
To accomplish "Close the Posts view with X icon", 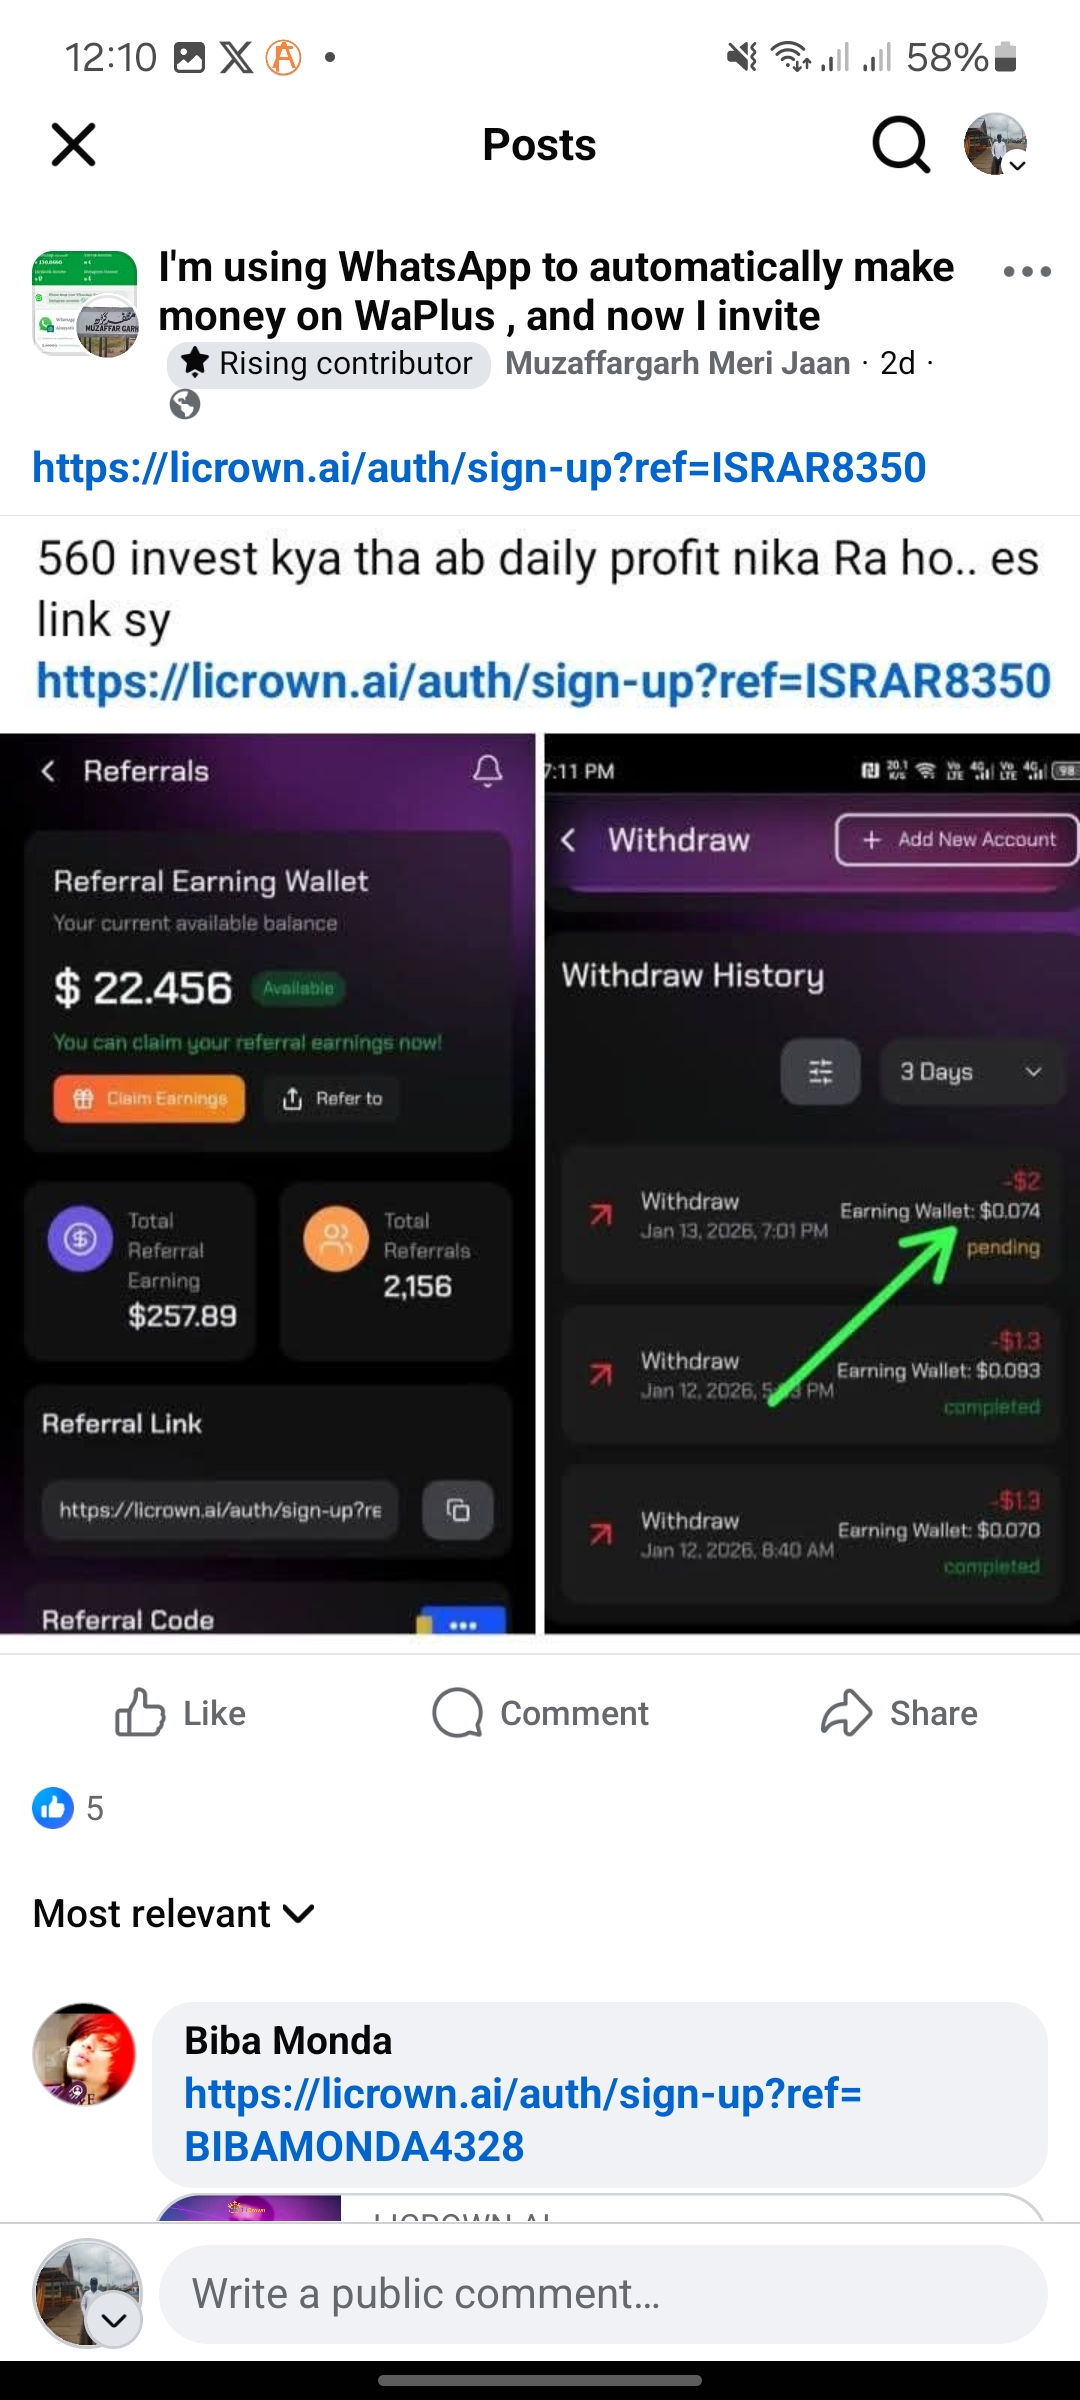I will click(73, 145).
